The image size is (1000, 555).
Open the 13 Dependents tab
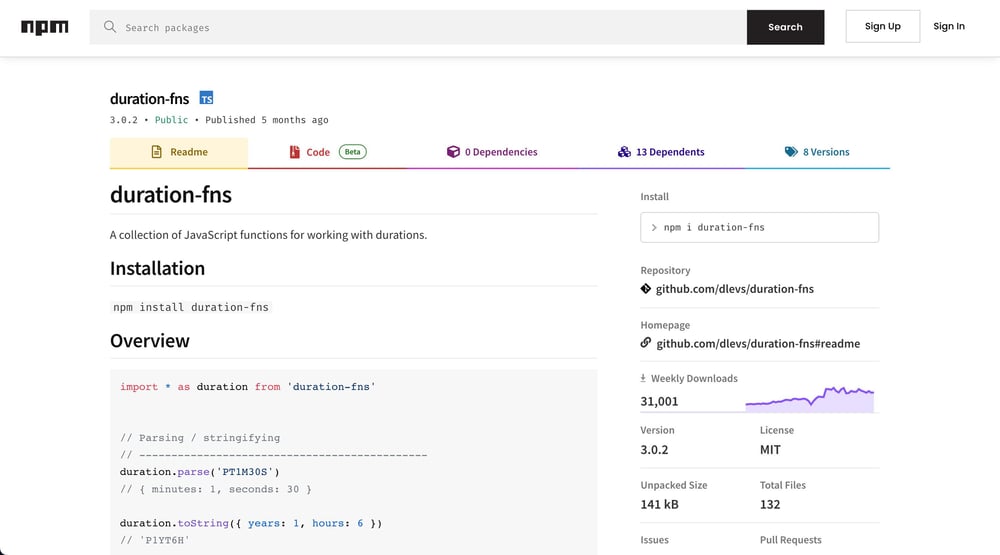[669, 152]
